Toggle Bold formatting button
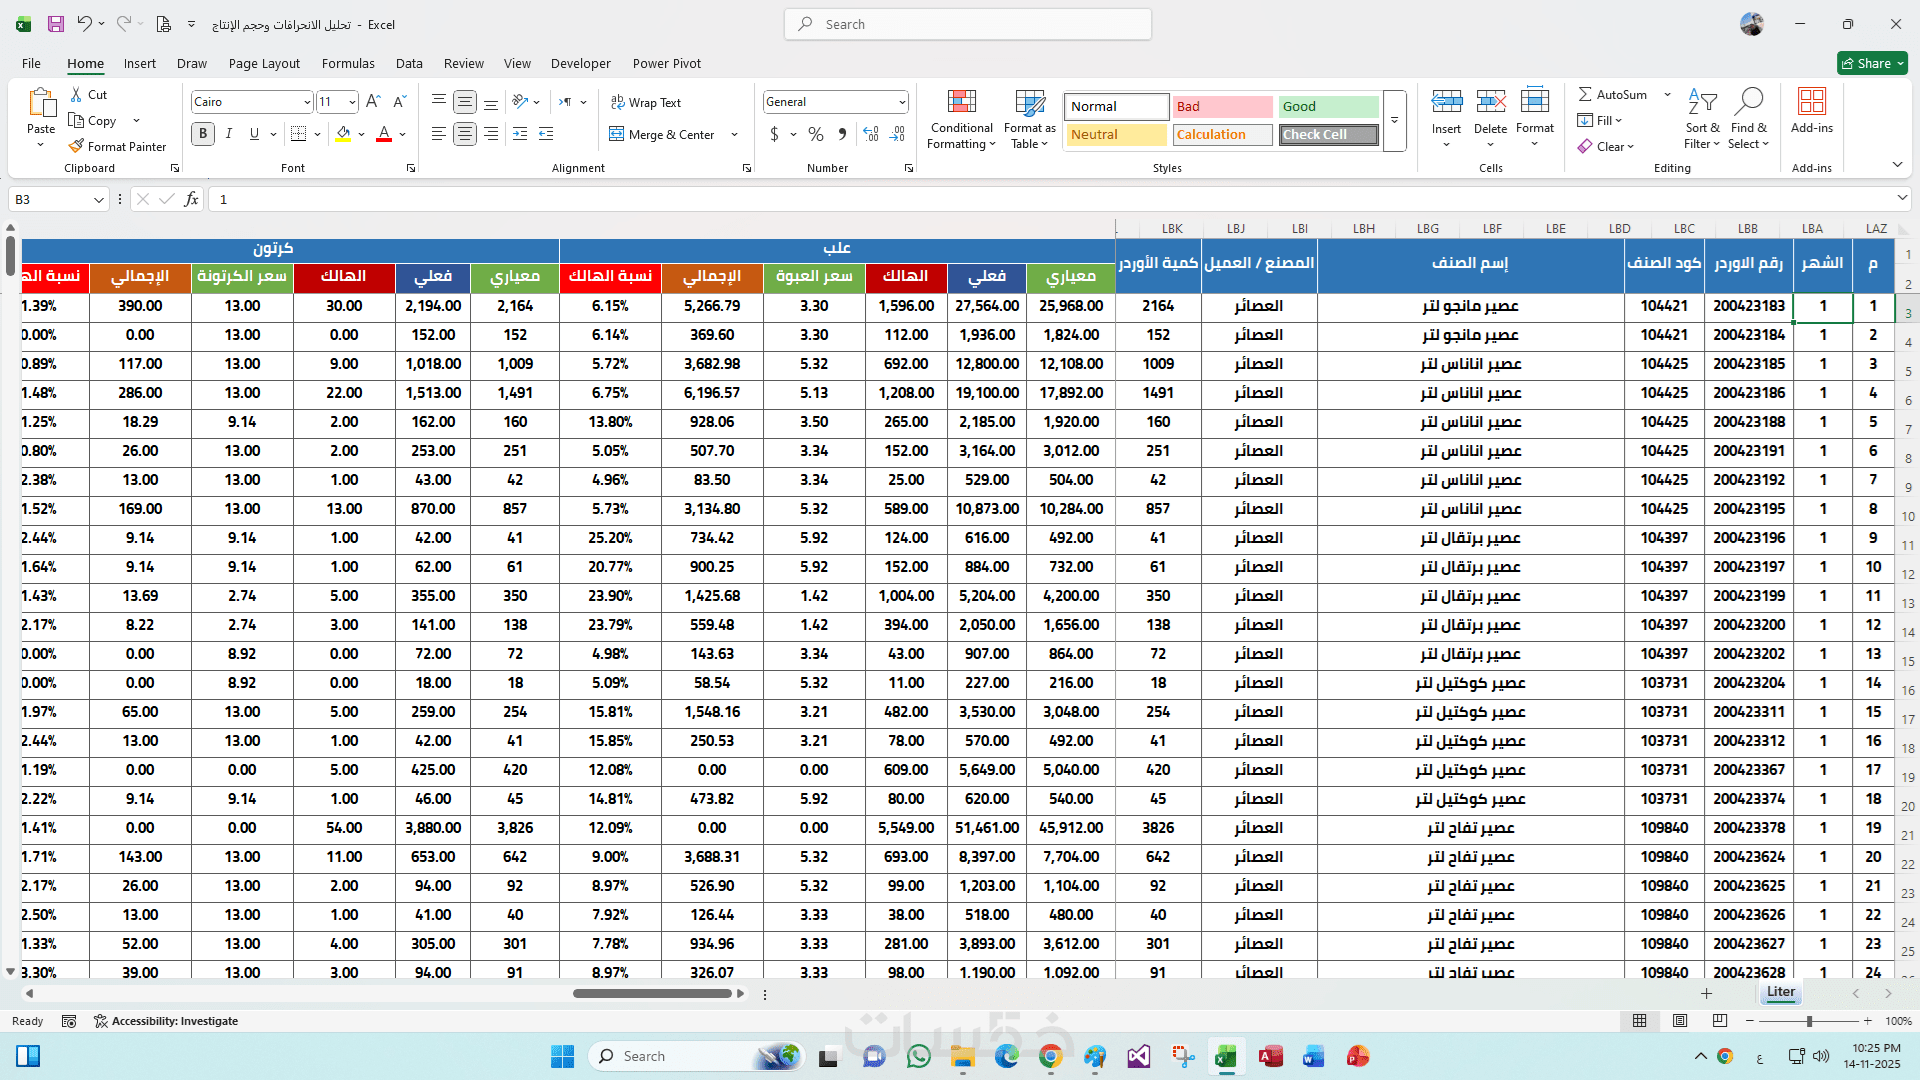Screen dimensions: 1920x1080 pyautogui.click(x=203, y=134)
